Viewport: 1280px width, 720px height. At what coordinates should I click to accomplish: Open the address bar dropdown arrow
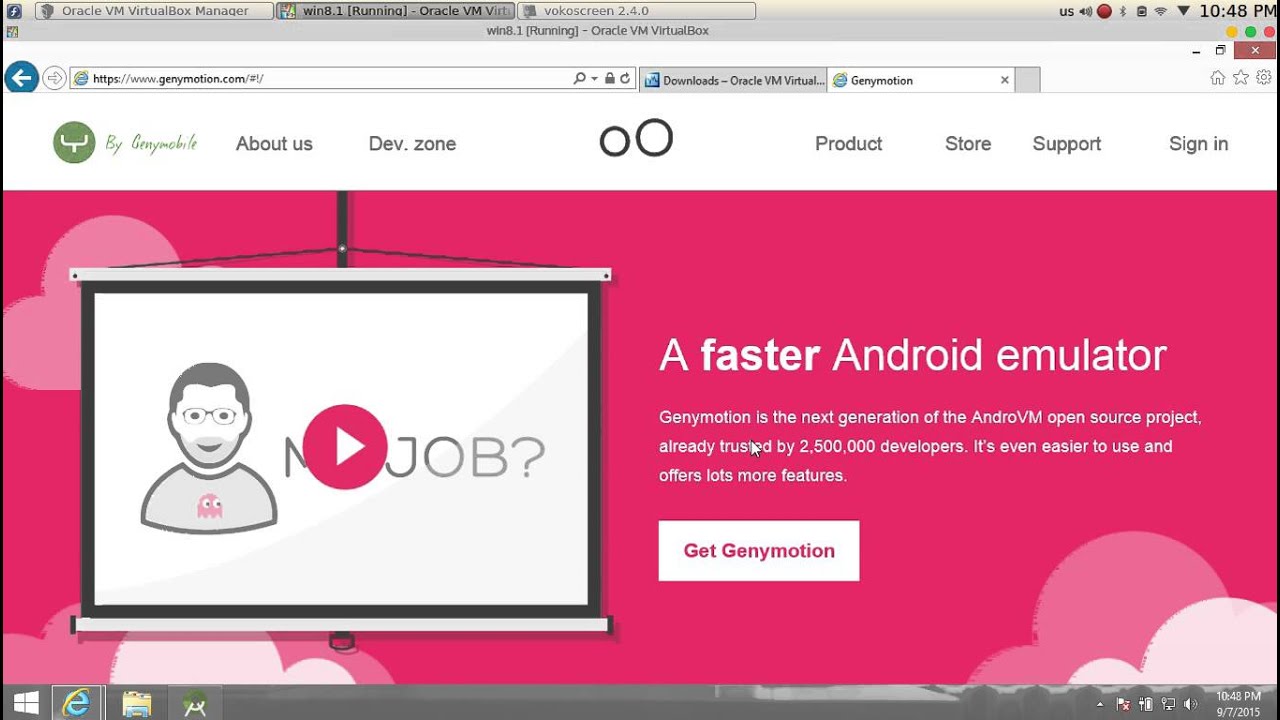(594, 78)
